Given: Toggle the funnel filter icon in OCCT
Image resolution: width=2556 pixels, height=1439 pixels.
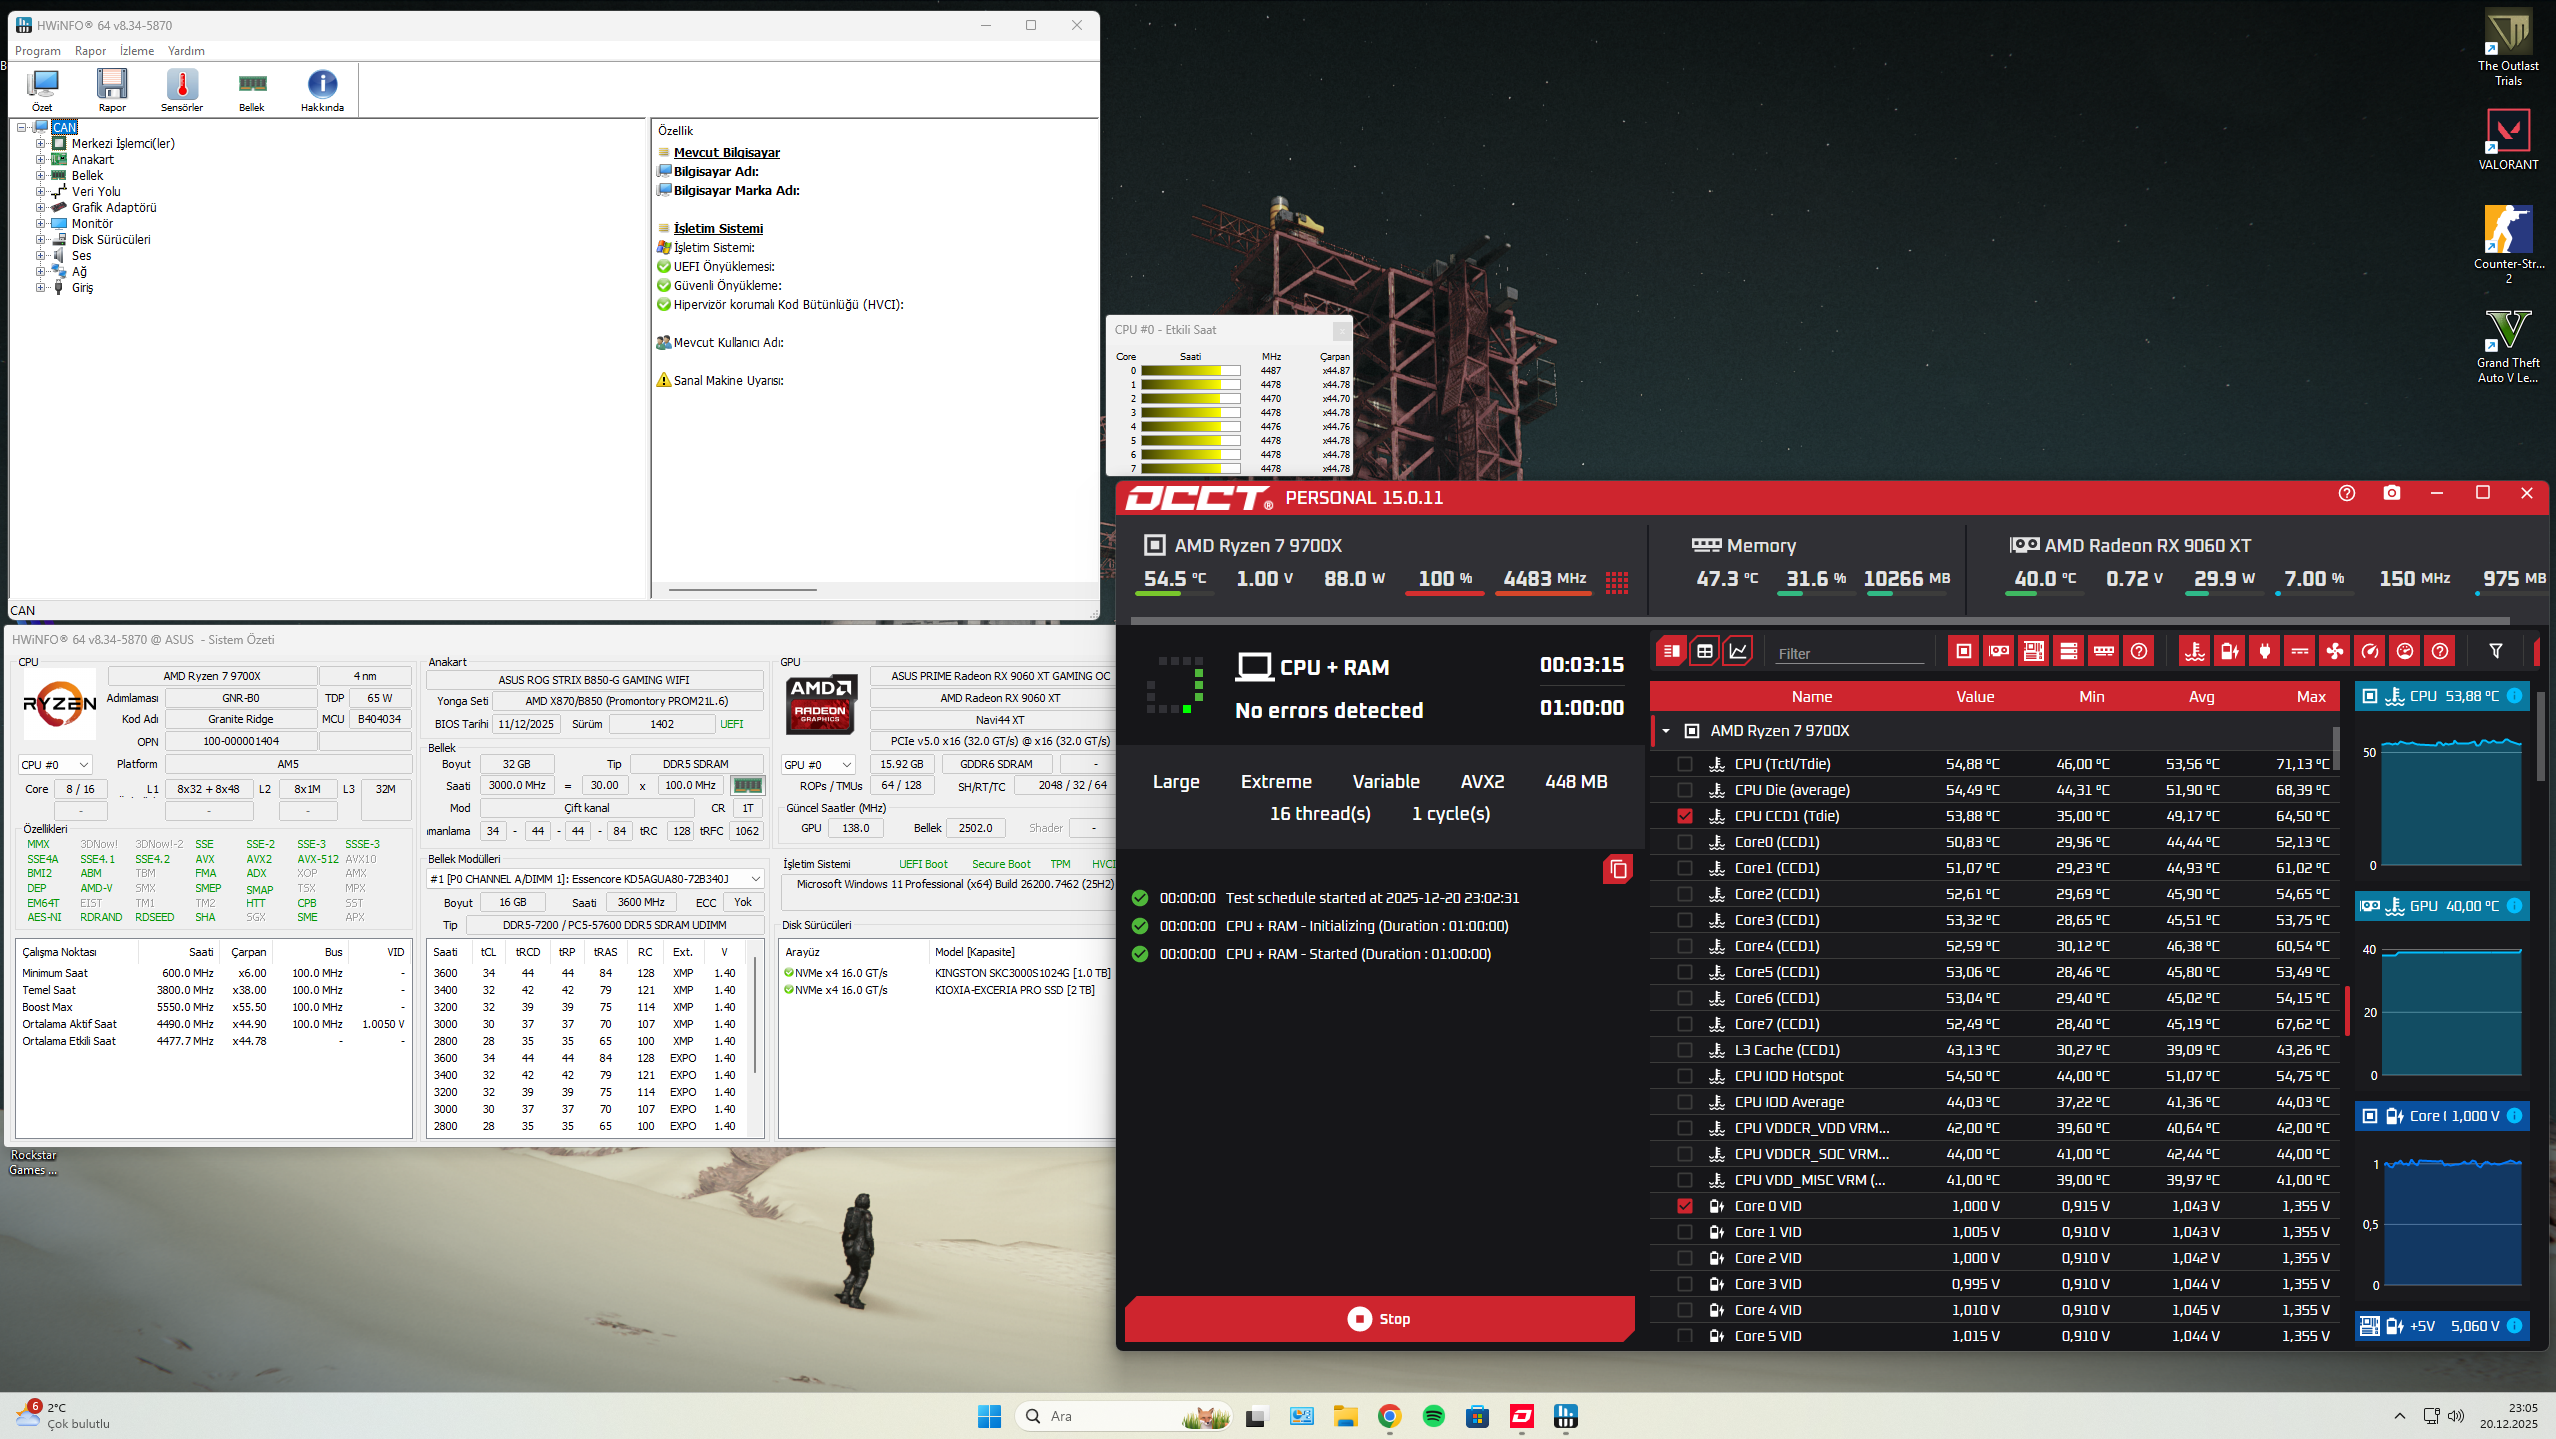Looking at the screenshot, I should click(2496, 652).
